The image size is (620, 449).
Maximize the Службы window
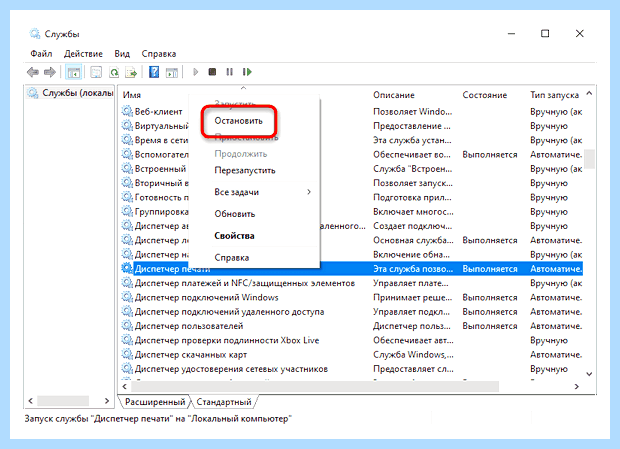[545, 34]
